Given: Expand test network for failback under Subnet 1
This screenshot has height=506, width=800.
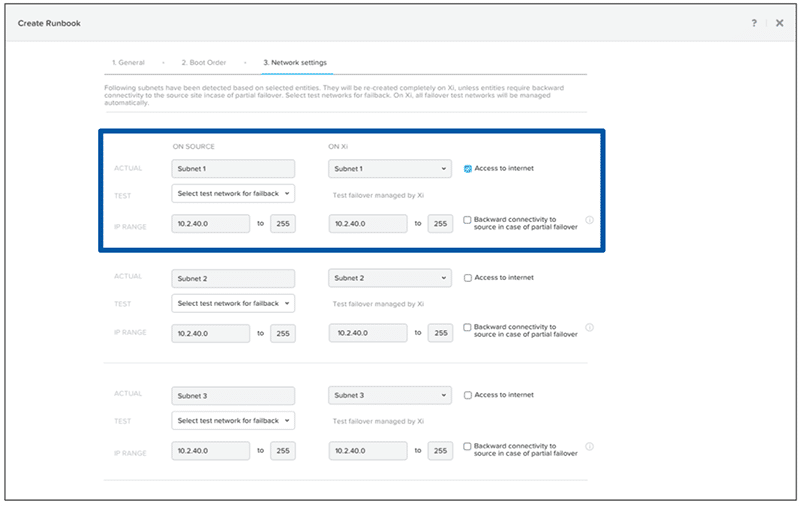Looking at the screenshot, I should [x=233, y=193].
